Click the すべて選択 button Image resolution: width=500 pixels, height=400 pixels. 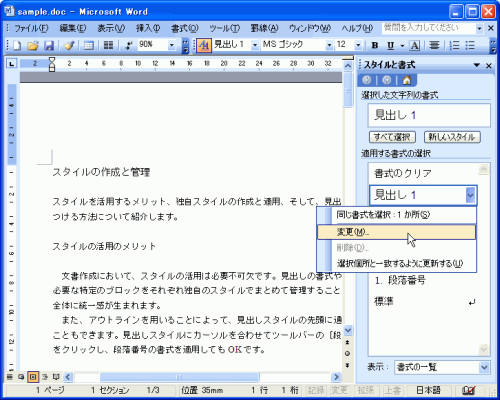click(392, 137)
